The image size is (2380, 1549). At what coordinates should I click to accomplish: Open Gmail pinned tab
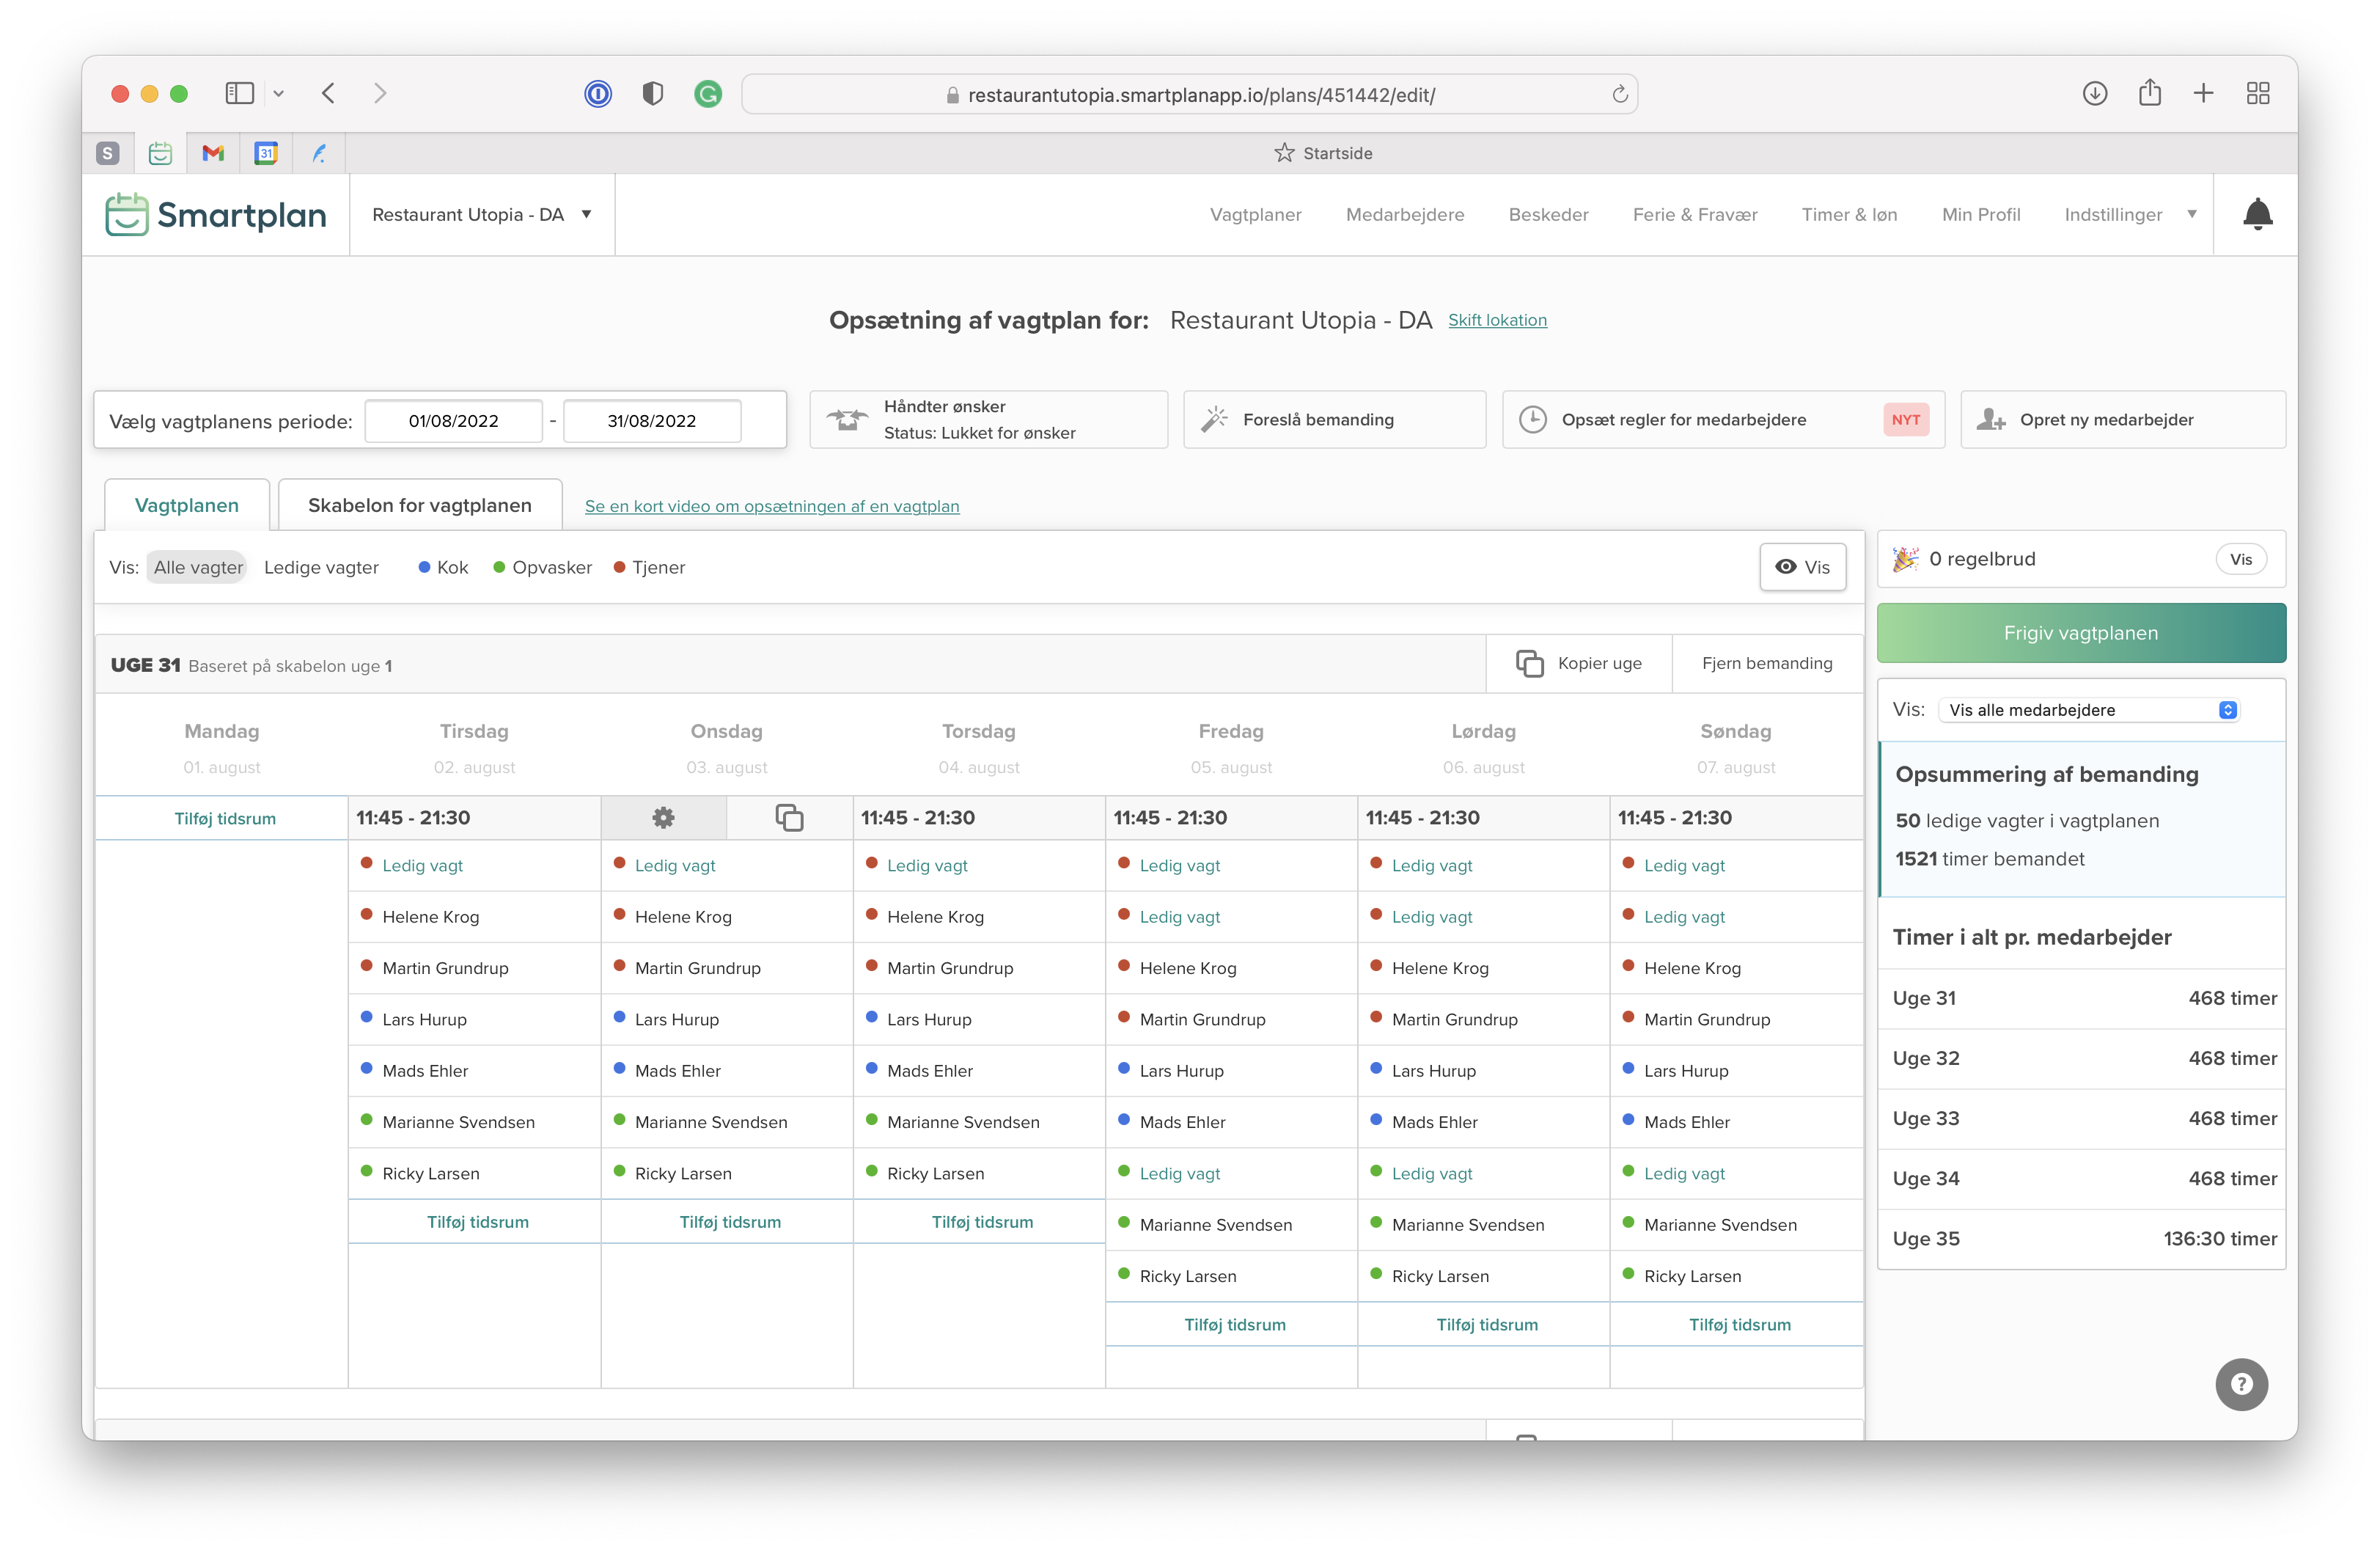click(213, 153)
